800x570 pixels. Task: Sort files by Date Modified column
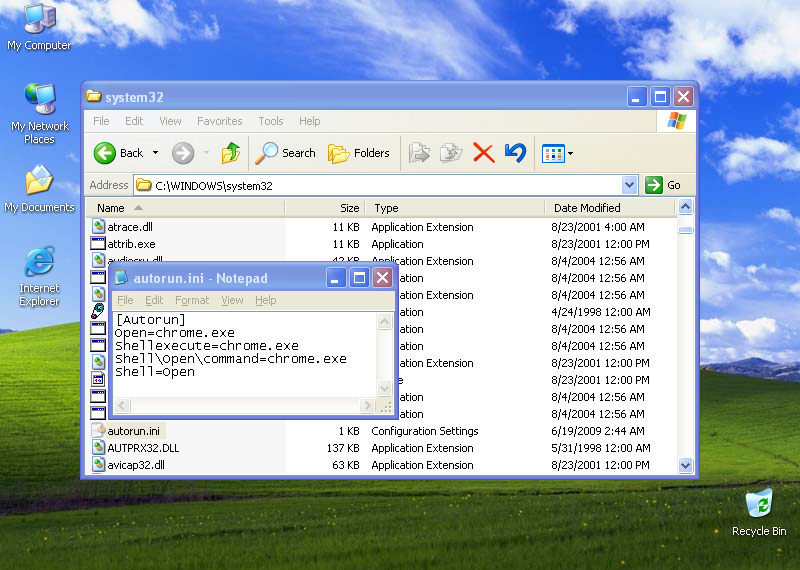coord(610,208)
